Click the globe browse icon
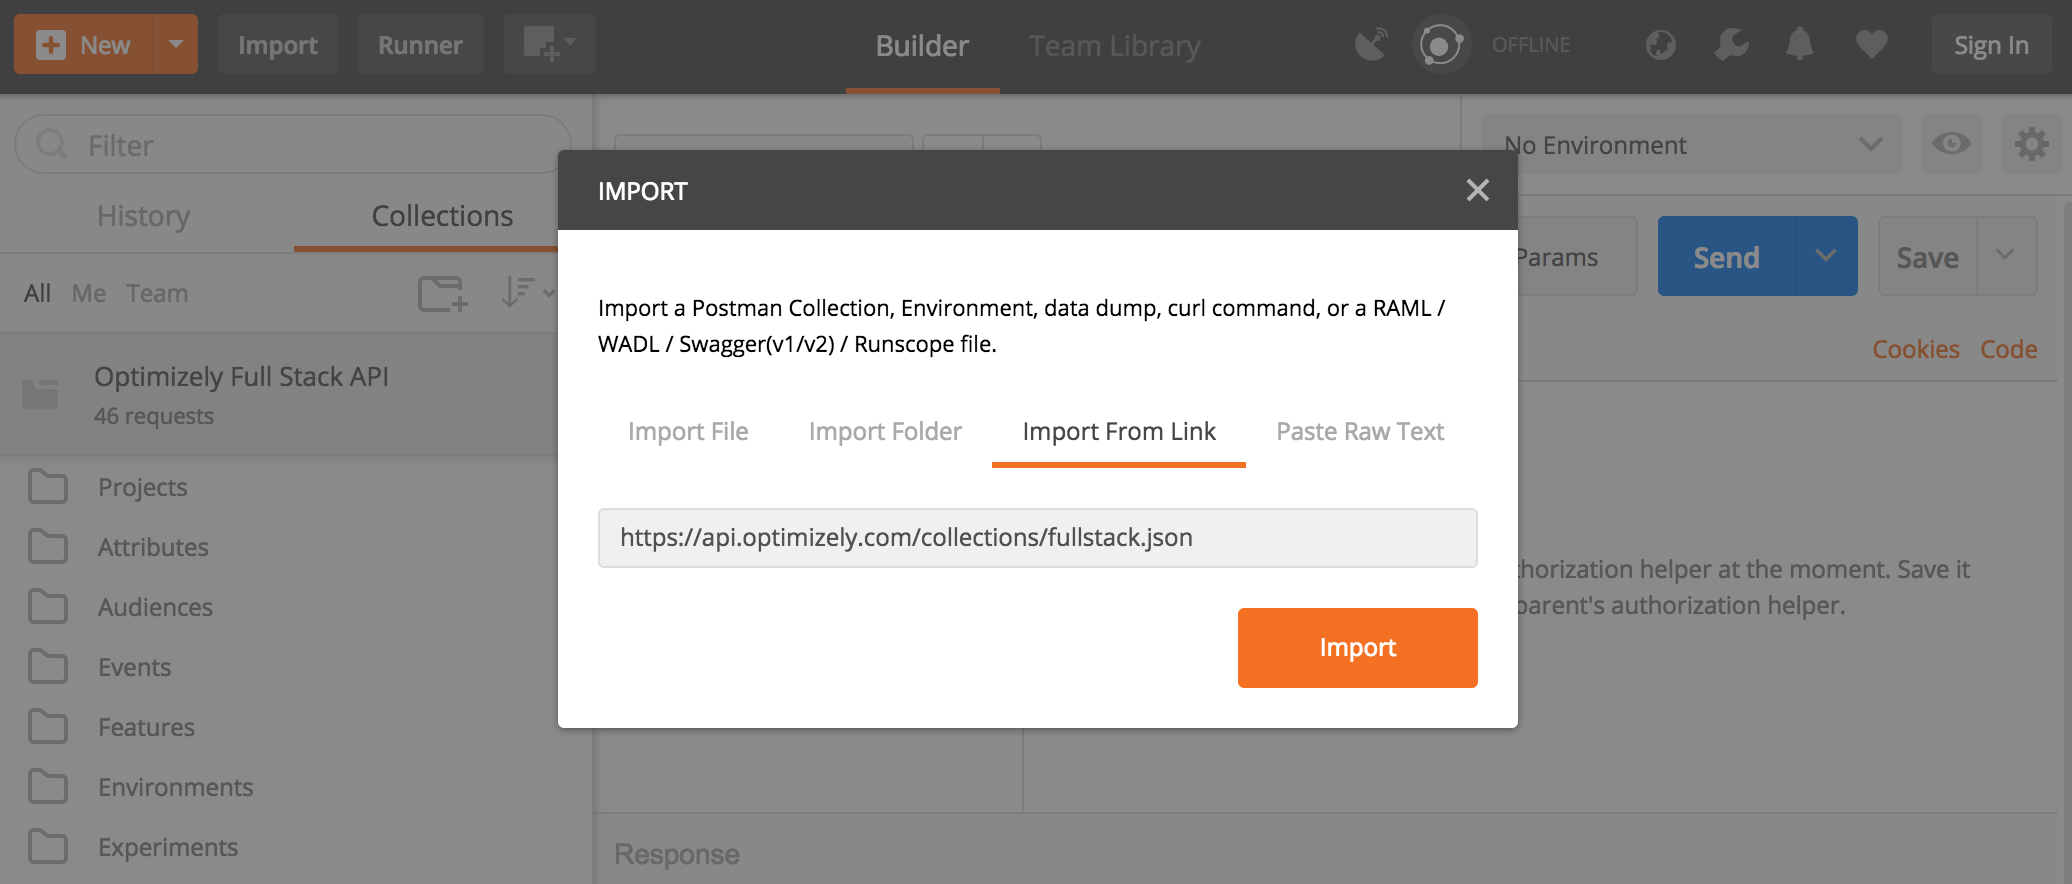This screenshot has width=2072, height=884. (1660, 45)
